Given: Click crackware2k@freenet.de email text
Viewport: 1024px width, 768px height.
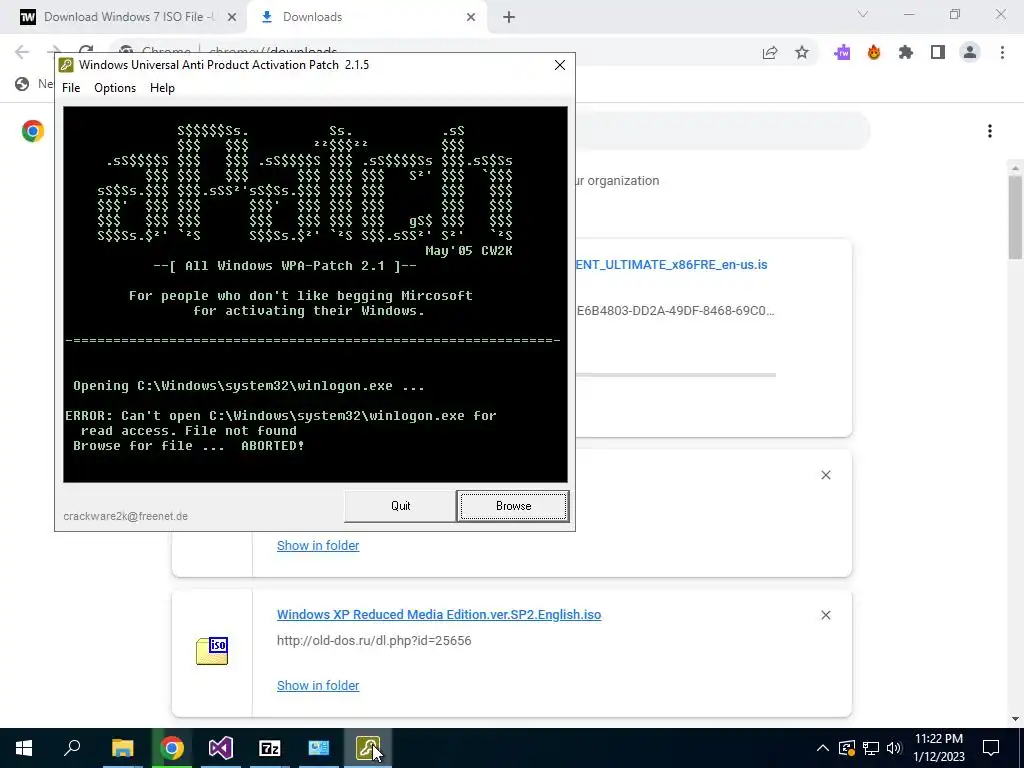Looking at the screenshot, I should (125, 516).
